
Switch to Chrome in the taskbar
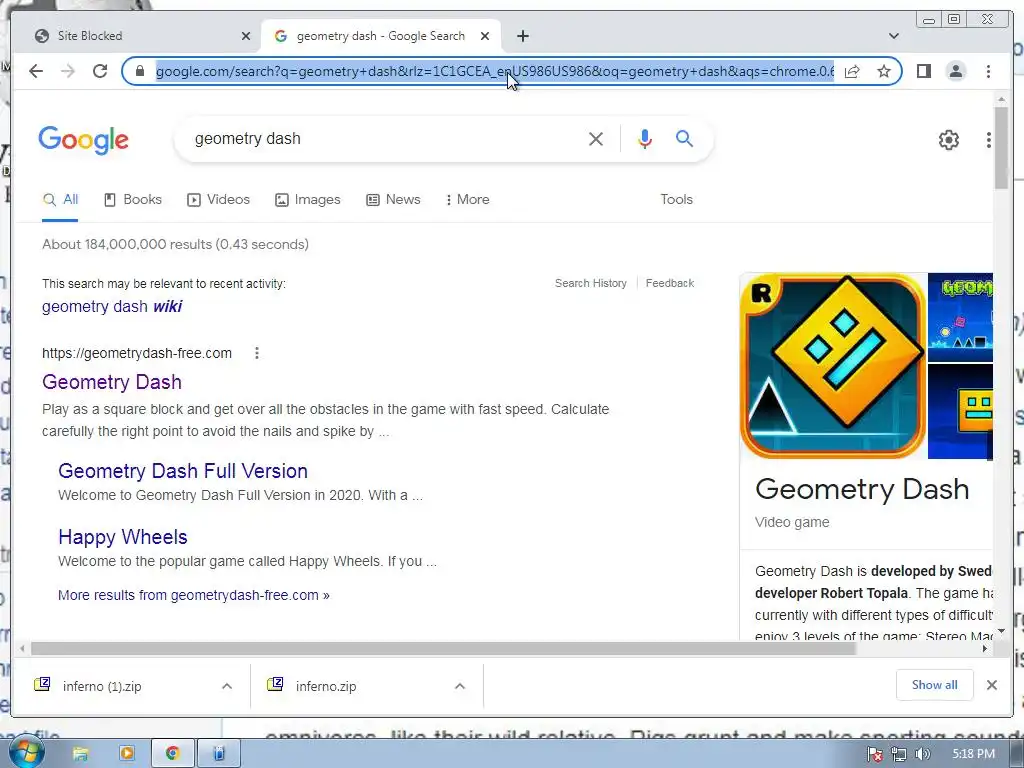[172, 754]
